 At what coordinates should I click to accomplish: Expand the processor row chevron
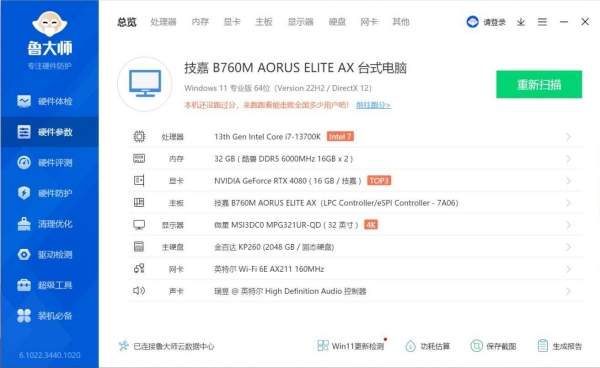pyautogui.click(x=569, y=137)
